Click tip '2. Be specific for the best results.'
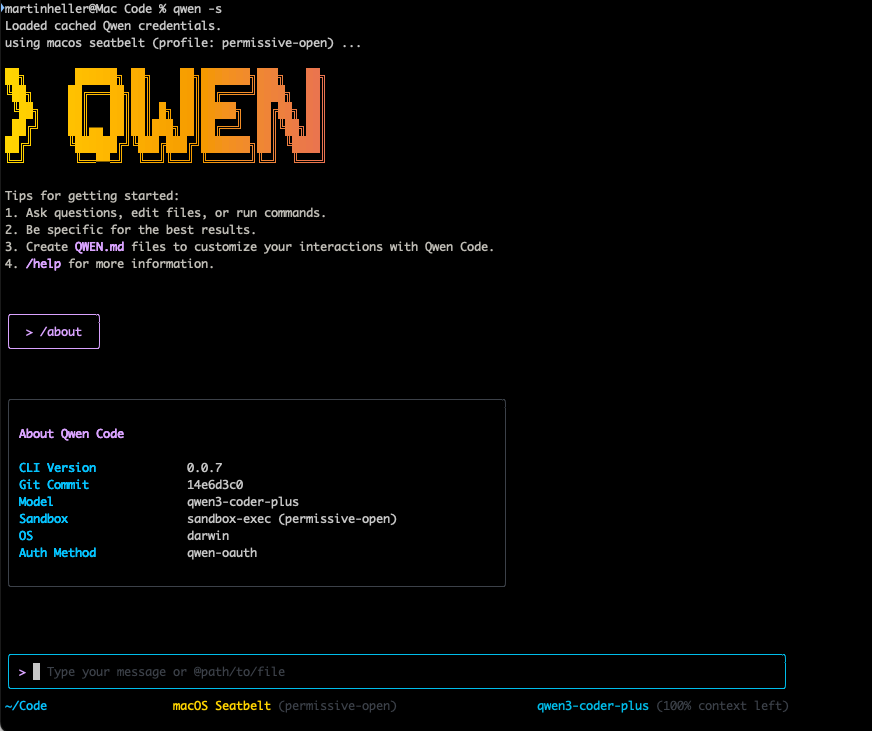The height and width of the screenshot is (731, 872). (130, 230)
